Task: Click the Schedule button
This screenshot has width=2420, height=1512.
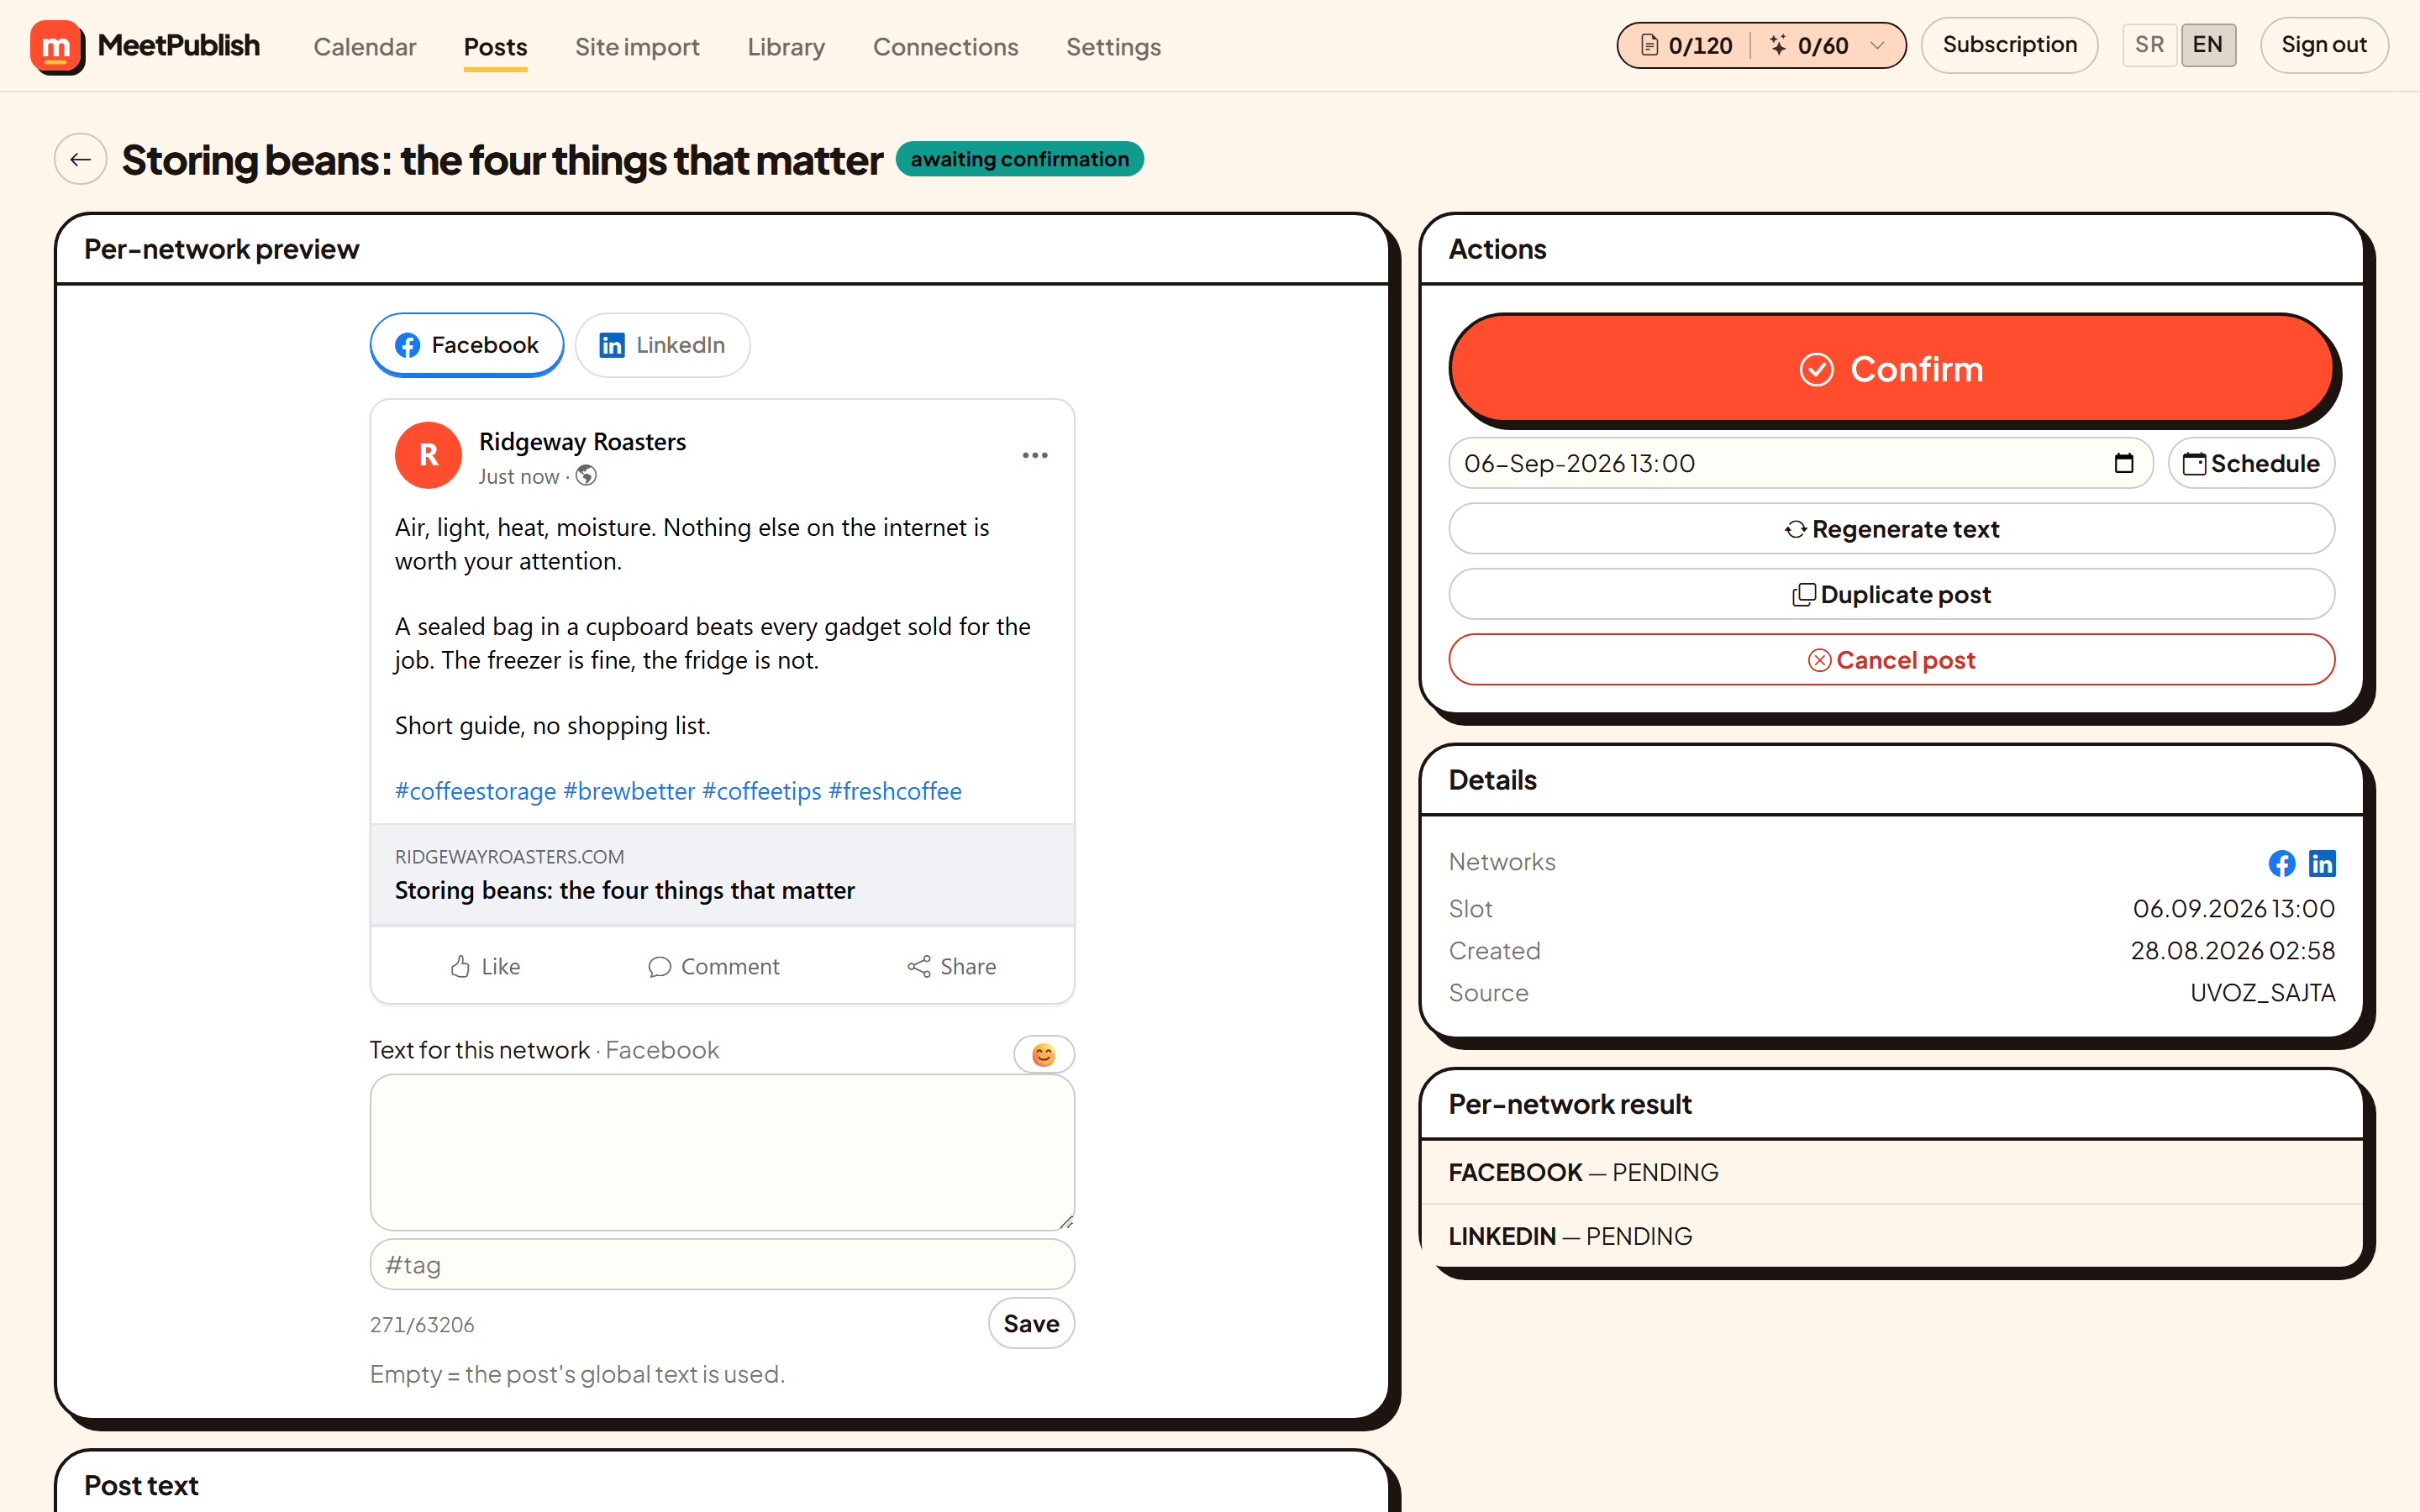Action: pyautogui.click(x=2251, y=463)
